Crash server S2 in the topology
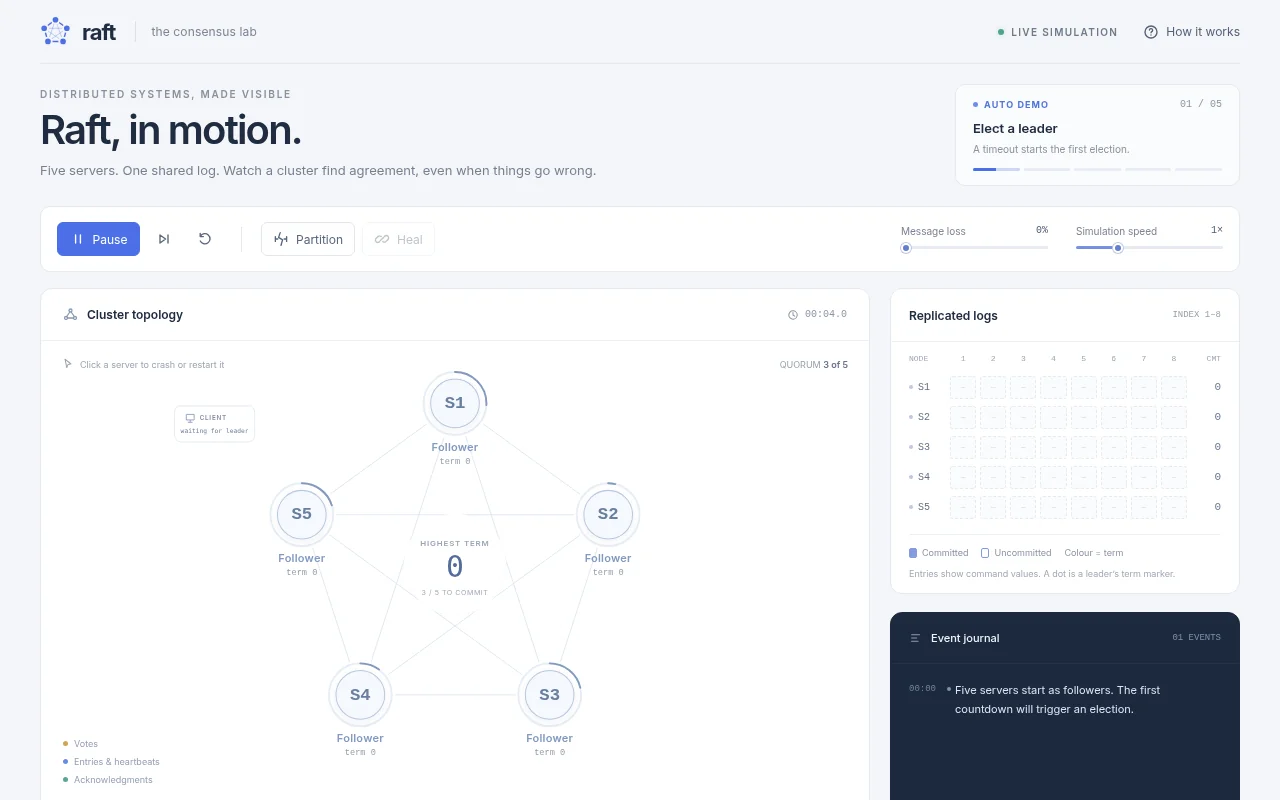Viewport: 1280px width, 800px height. (x=608, y=514)
